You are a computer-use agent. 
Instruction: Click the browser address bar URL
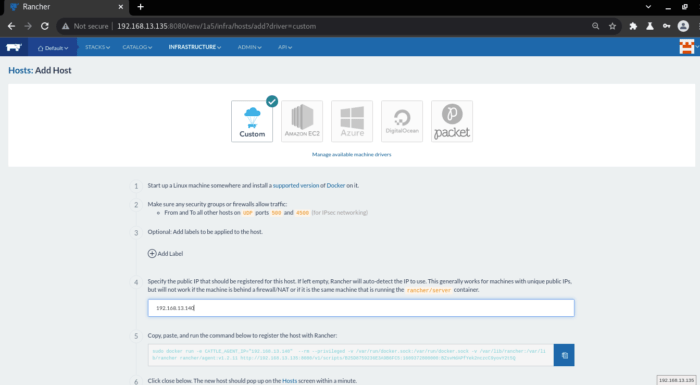tap(217, 26)
